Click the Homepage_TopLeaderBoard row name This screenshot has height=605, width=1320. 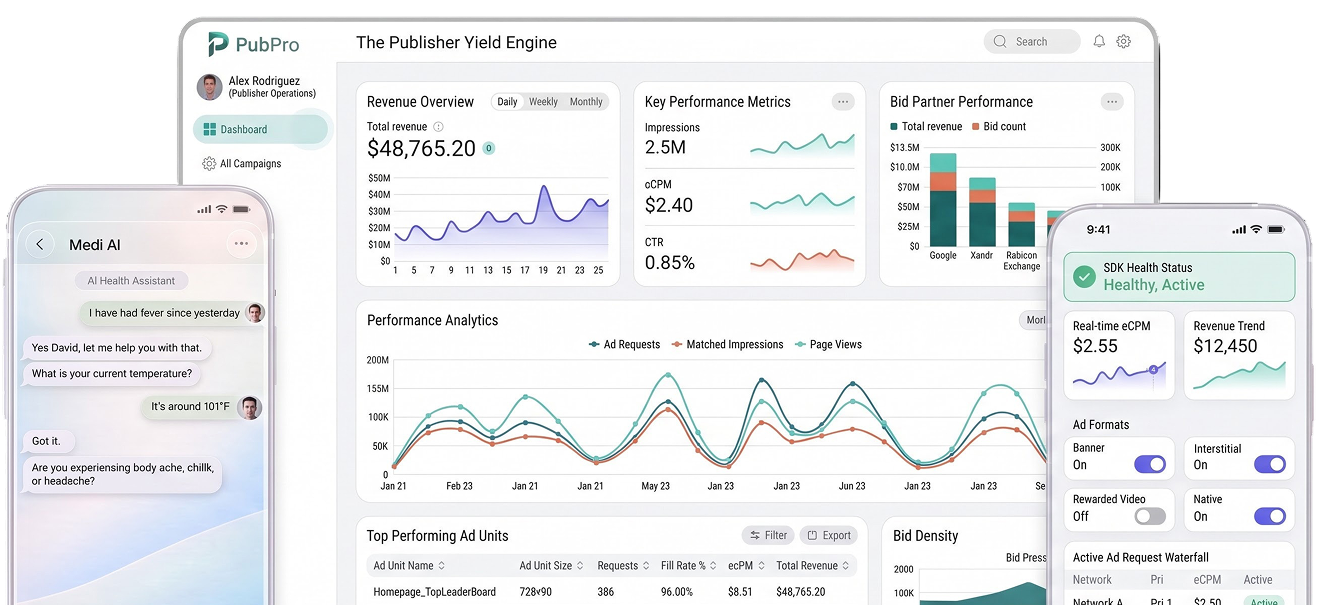434,592
